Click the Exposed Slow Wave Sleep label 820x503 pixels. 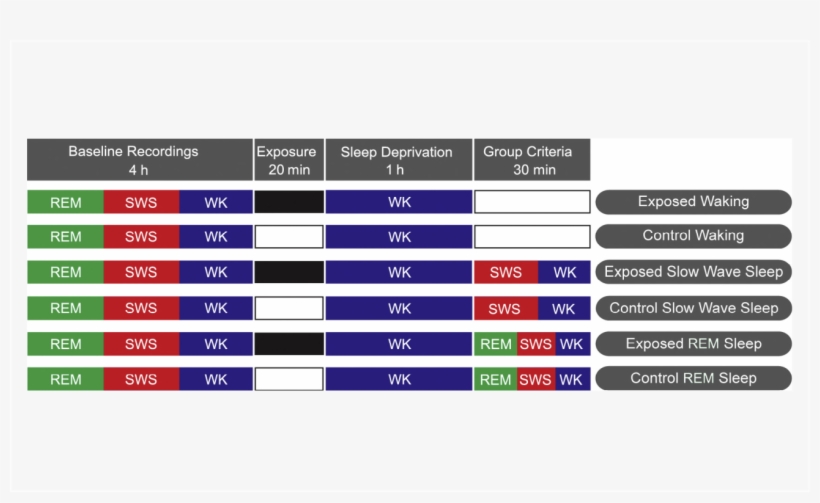tap(693, 272)
